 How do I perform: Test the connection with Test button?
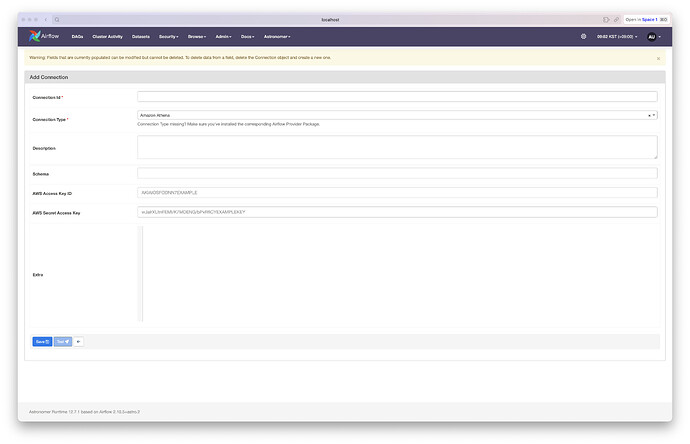point(63,341)
